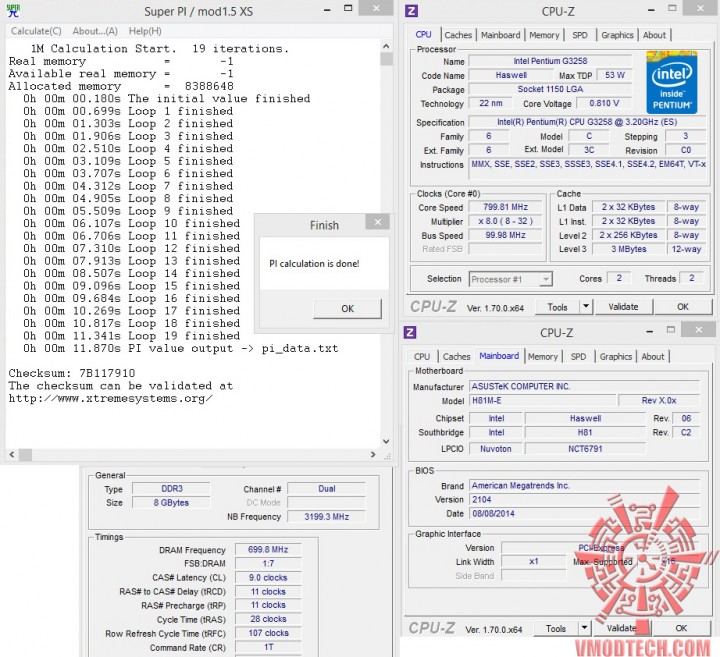
Task: Click BIOS Date value 08/08/2014
Action: click(585, 514)
